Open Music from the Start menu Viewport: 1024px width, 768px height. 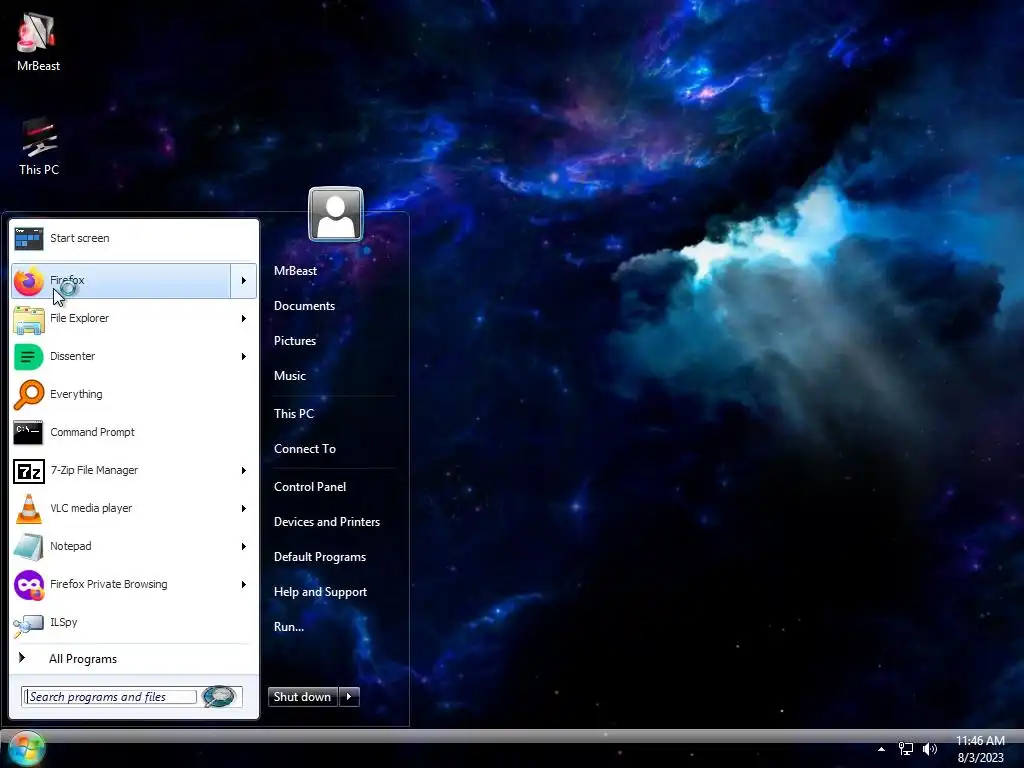coord(290,376)
